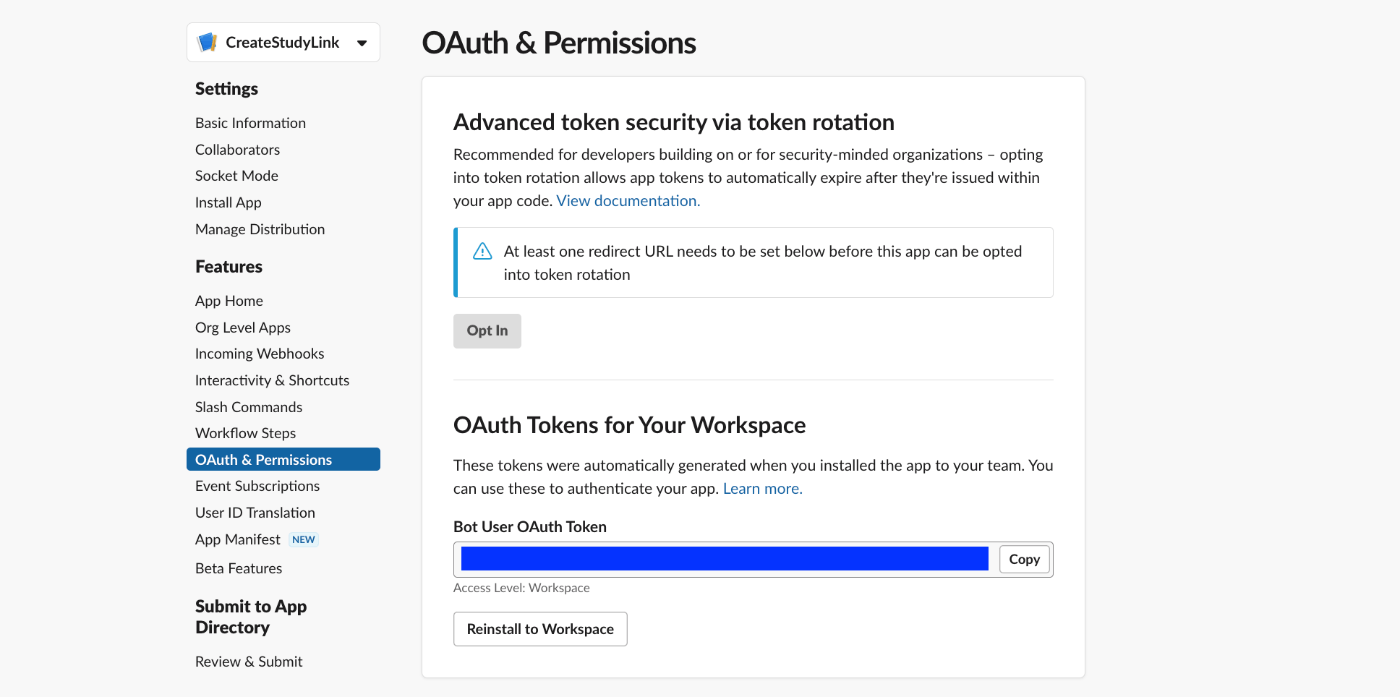Image resolution: width=1400 pixels, height=697 pixels.
Task: Open Slash Commands settings
Action: 248,407
